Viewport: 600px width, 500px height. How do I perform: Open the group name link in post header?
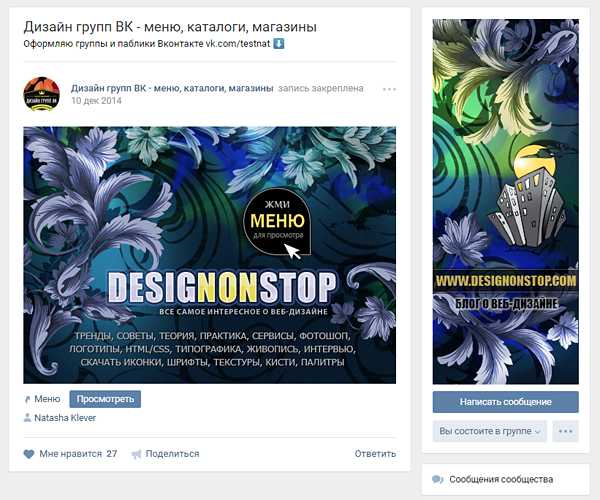point(172,88)
